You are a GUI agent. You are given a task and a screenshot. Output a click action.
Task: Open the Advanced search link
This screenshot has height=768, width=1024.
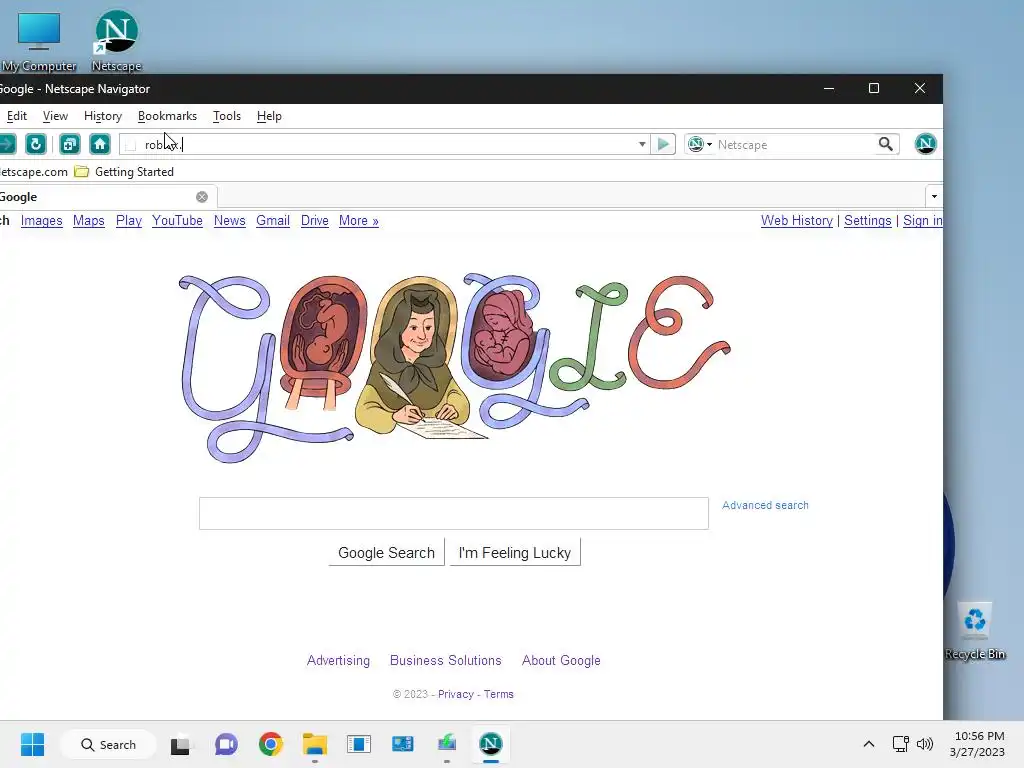tap(765, 505)
